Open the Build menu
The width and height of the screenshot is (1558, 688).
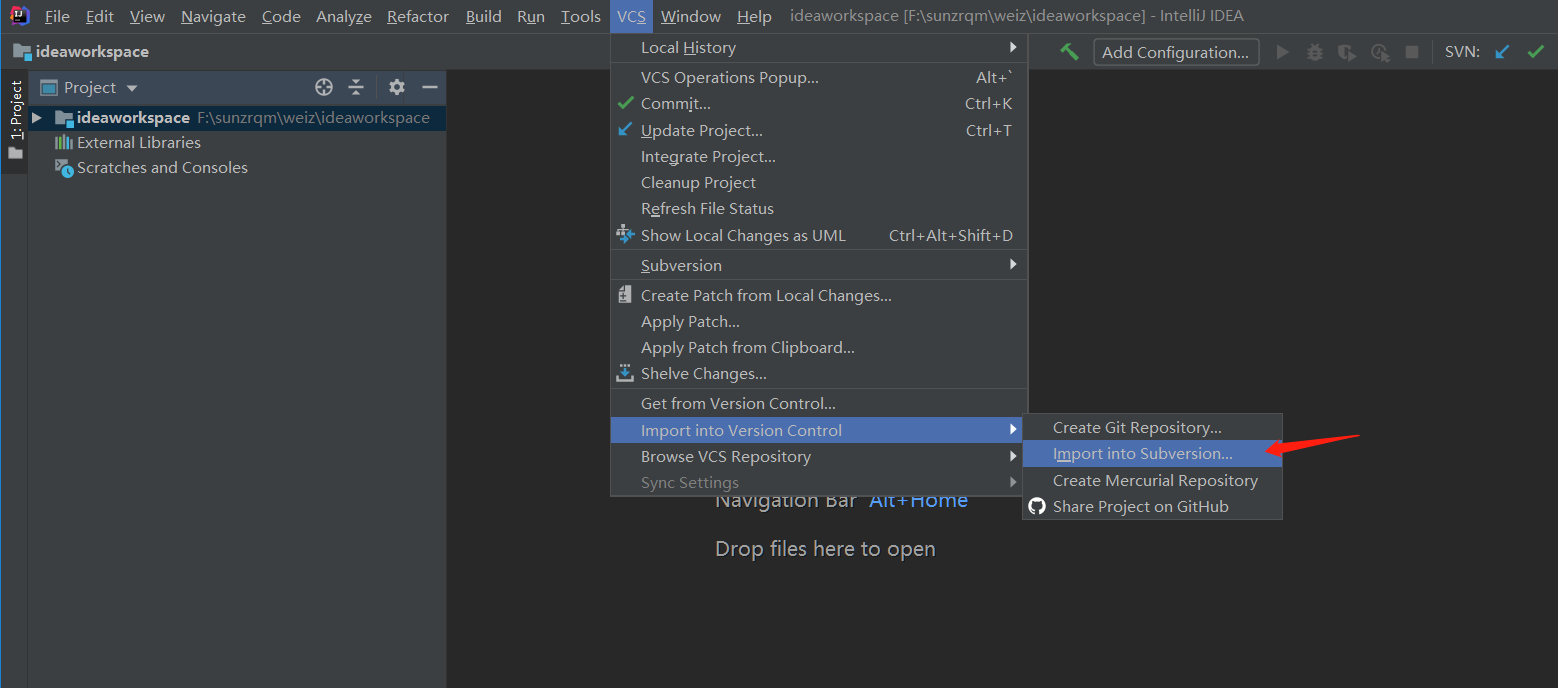(x=484, y=16)
